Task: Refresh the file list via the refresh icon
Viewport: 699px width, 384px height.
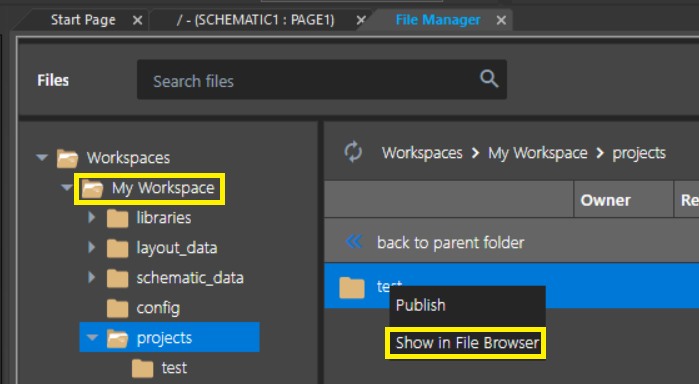Action: (353, 152)
